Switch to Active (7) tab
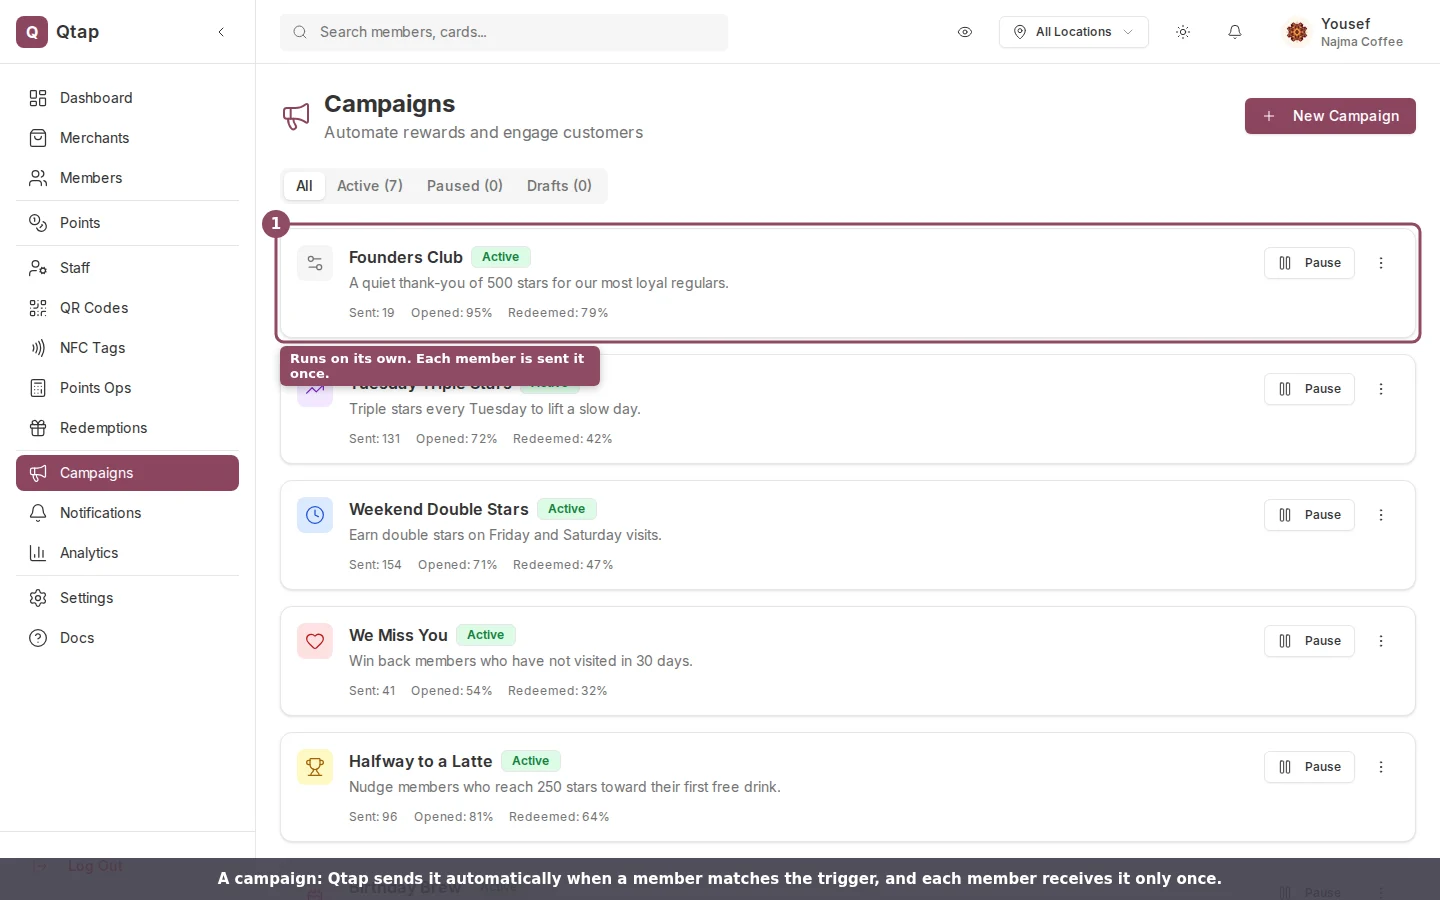The image size is (1440, 900). pyautogui.click(x=370, y=186)
